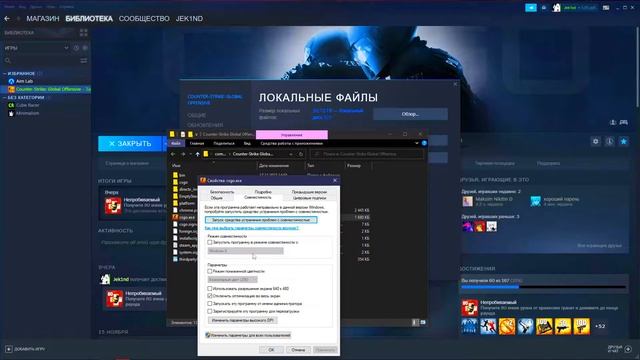
Task: Open Поделиться ribbon tab in Explorer
Action: tap(224, 143)
